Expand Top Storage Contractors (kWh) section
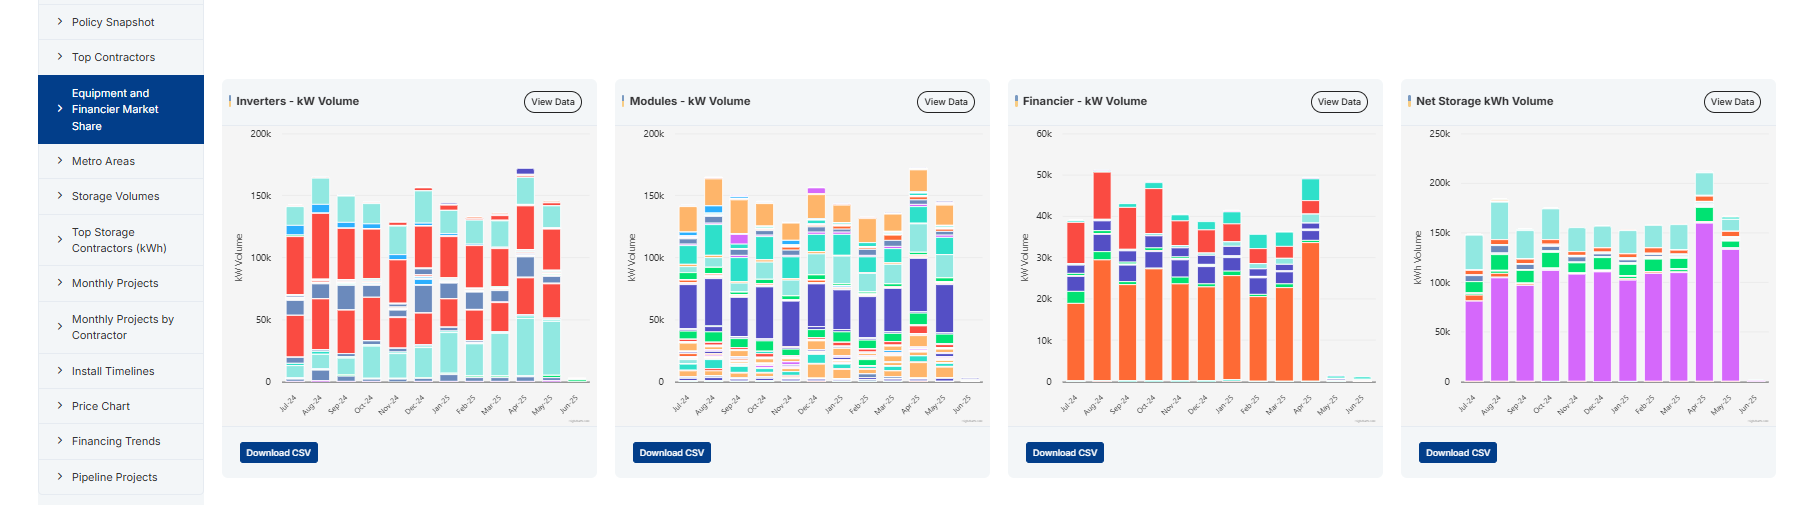The width and height of the screenshot is (1795, 505). [x=118, y=240]
